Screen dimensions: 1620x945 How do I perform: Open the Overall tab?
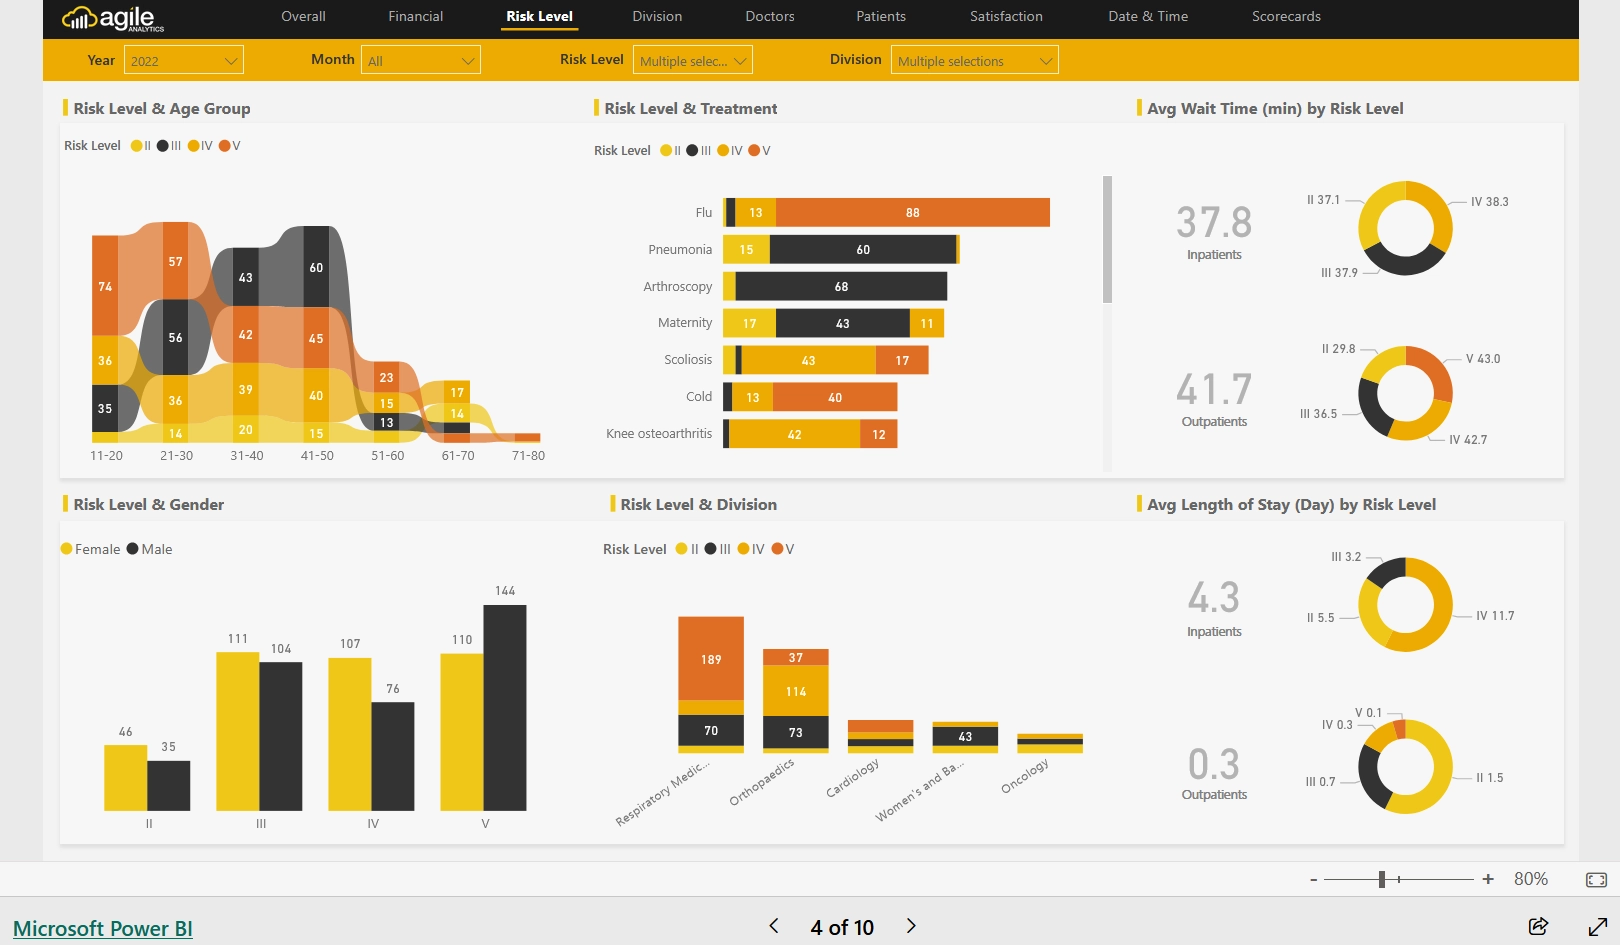point(303,16)
